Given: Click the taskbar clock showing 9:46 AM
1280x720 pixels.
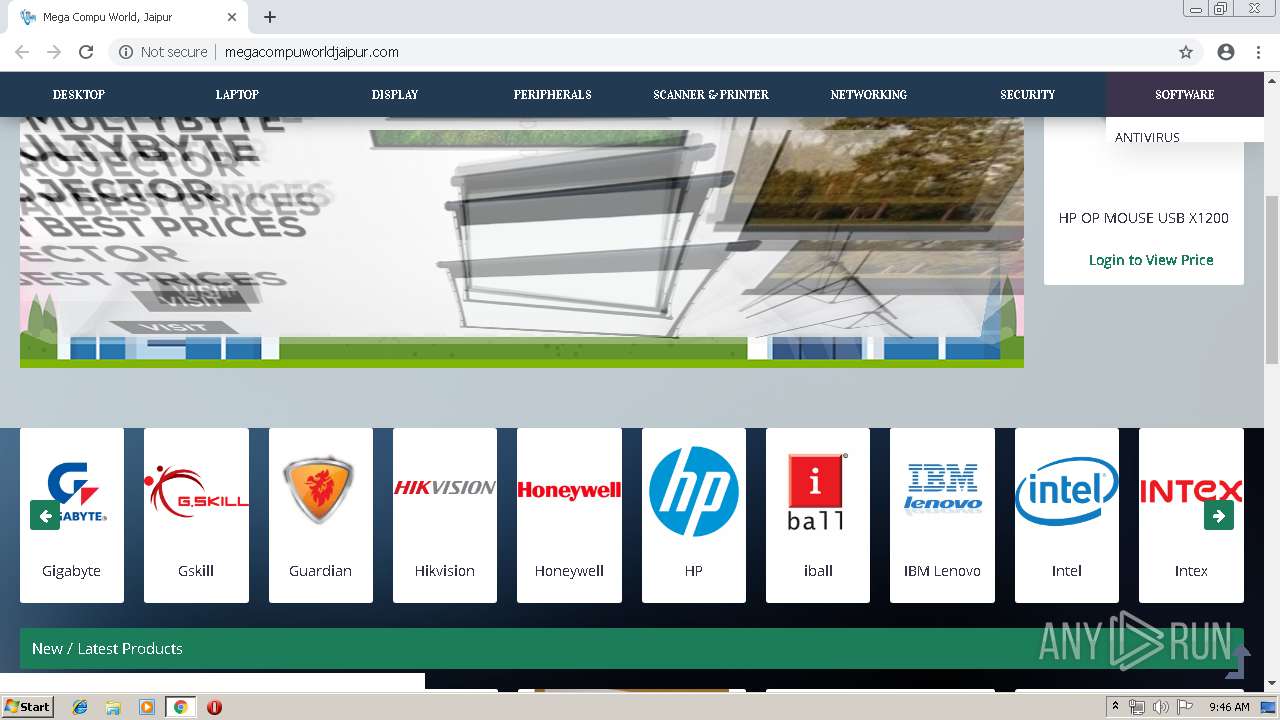Looking at the screenshot, I should tap(1229, 707).
